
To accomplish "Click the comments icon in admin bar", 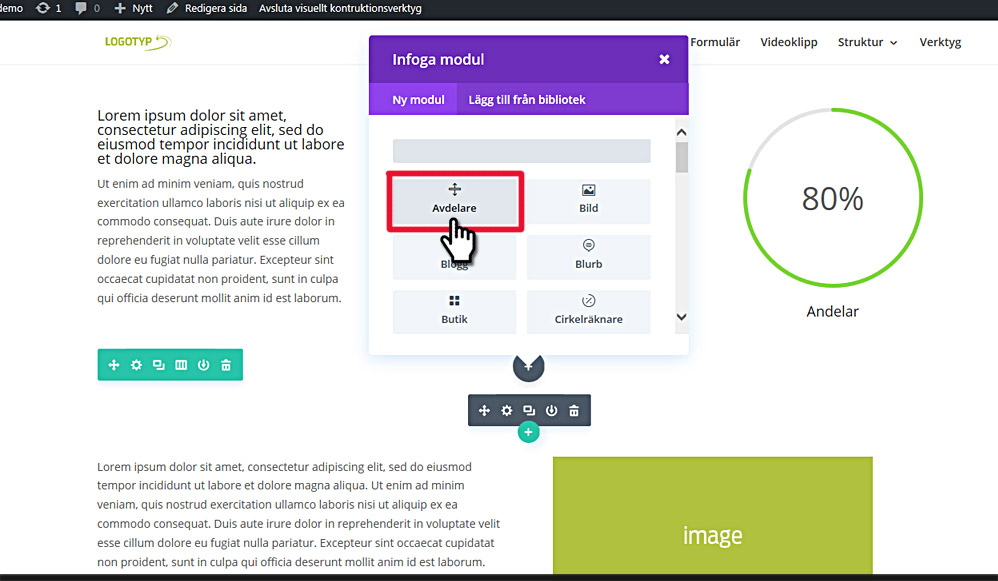I will tap(87, 8).
